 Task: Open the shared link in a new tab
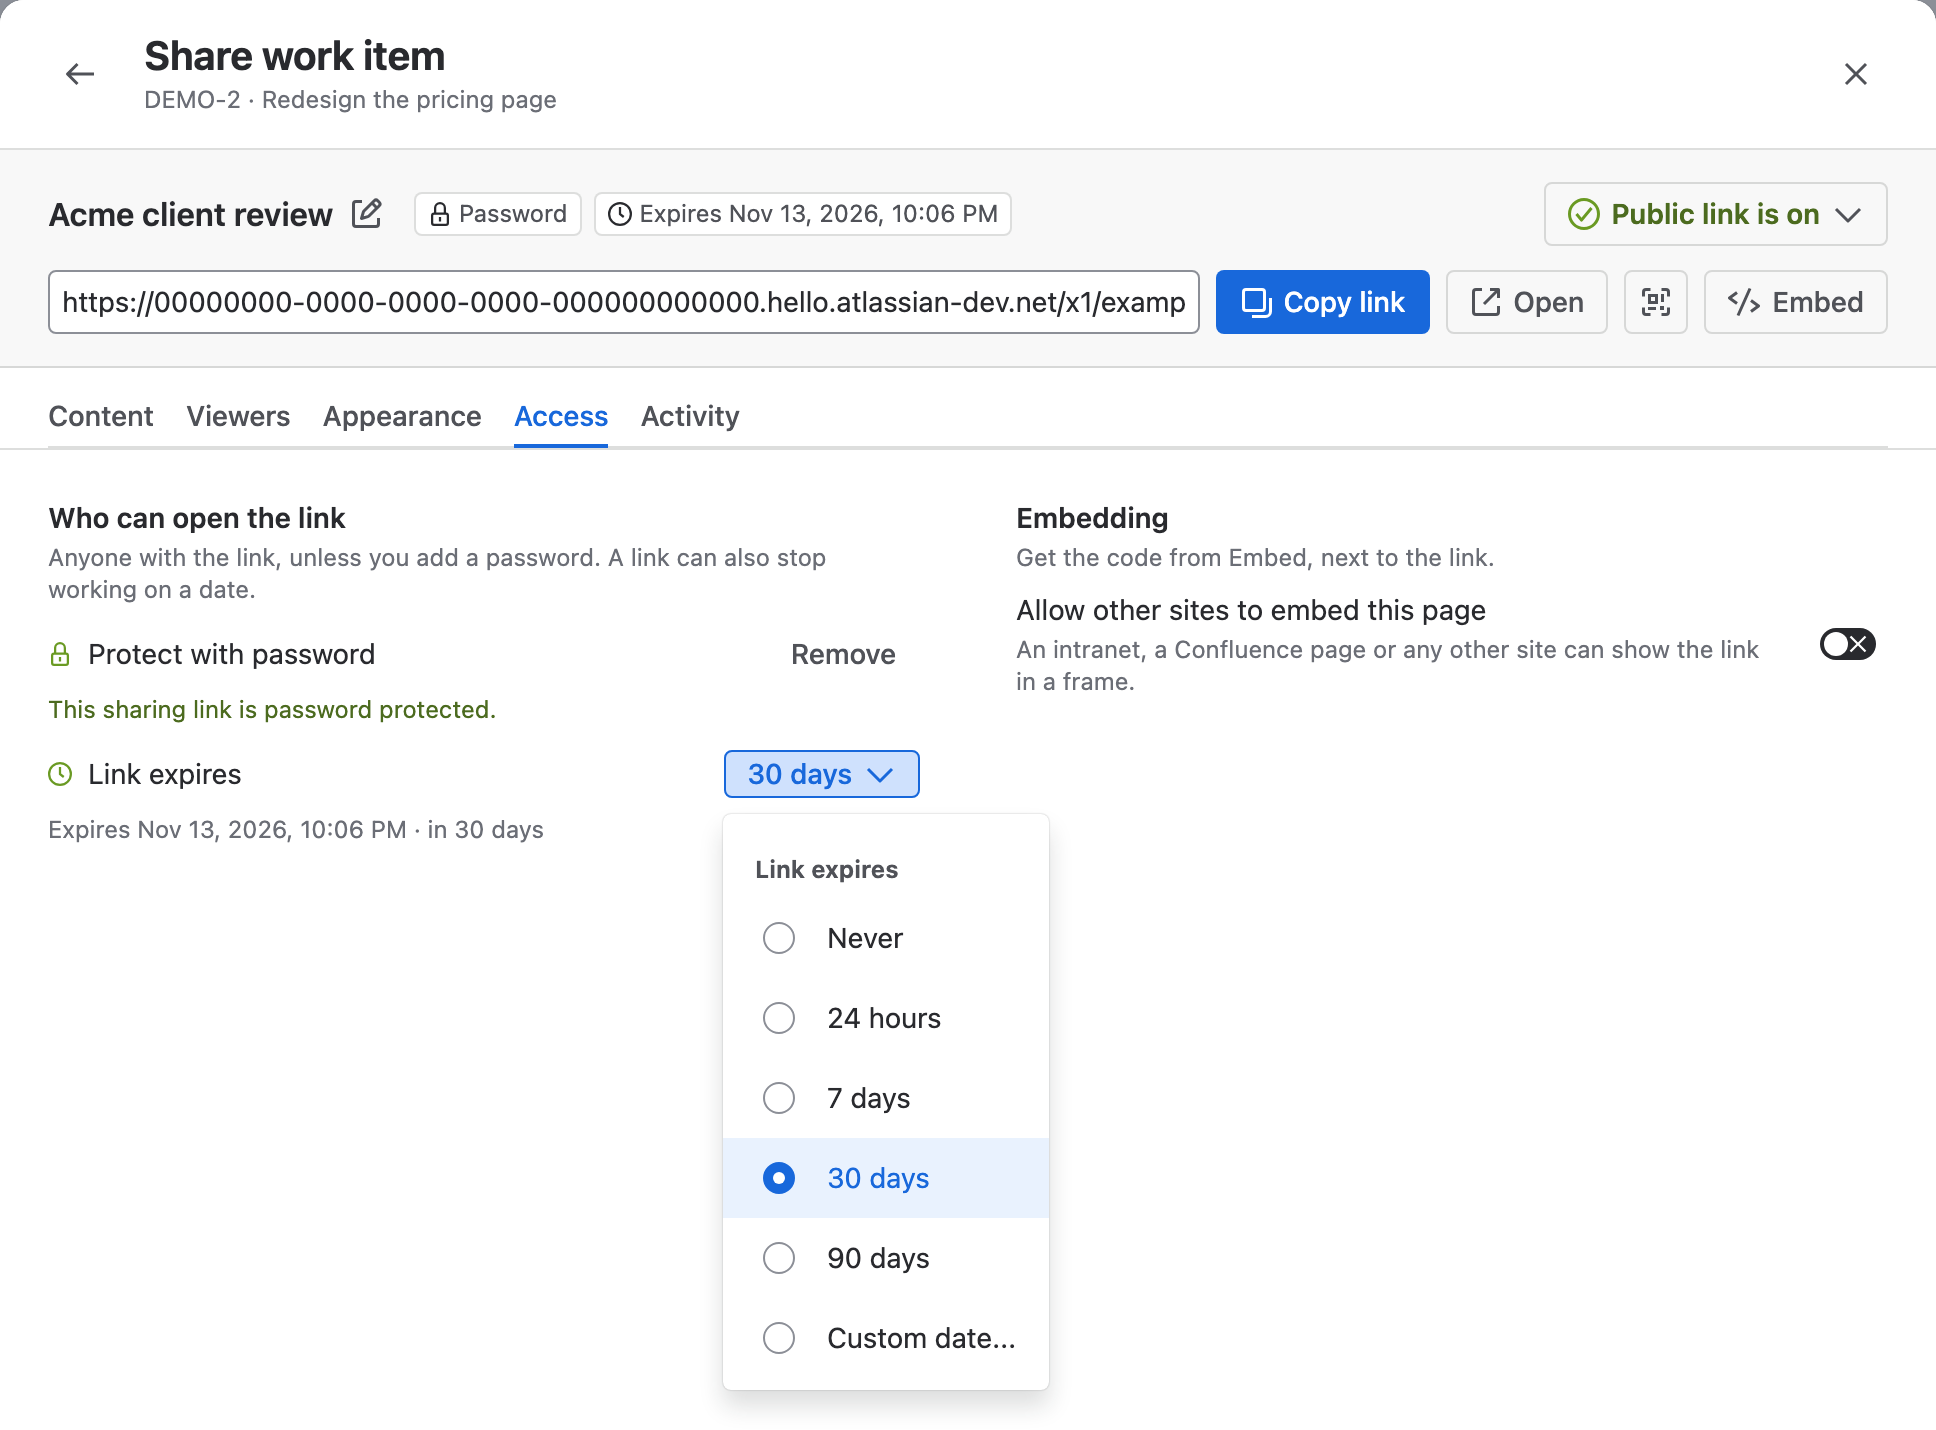1527,302
